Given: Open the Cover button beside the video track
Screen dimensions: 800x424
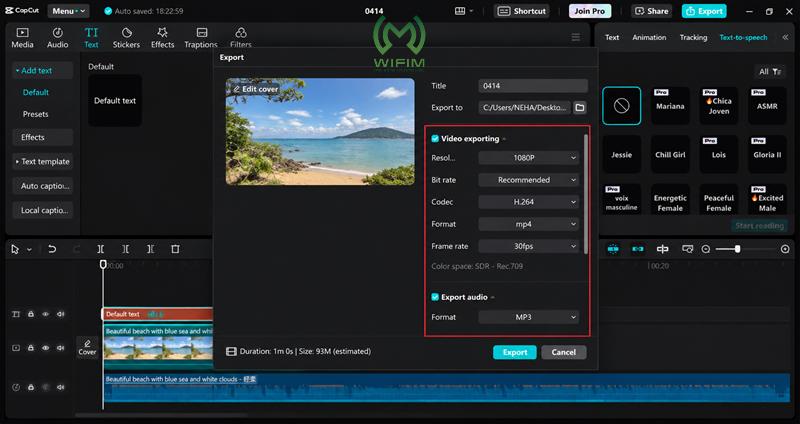Looking at the screenshot, I should [87, 347].
